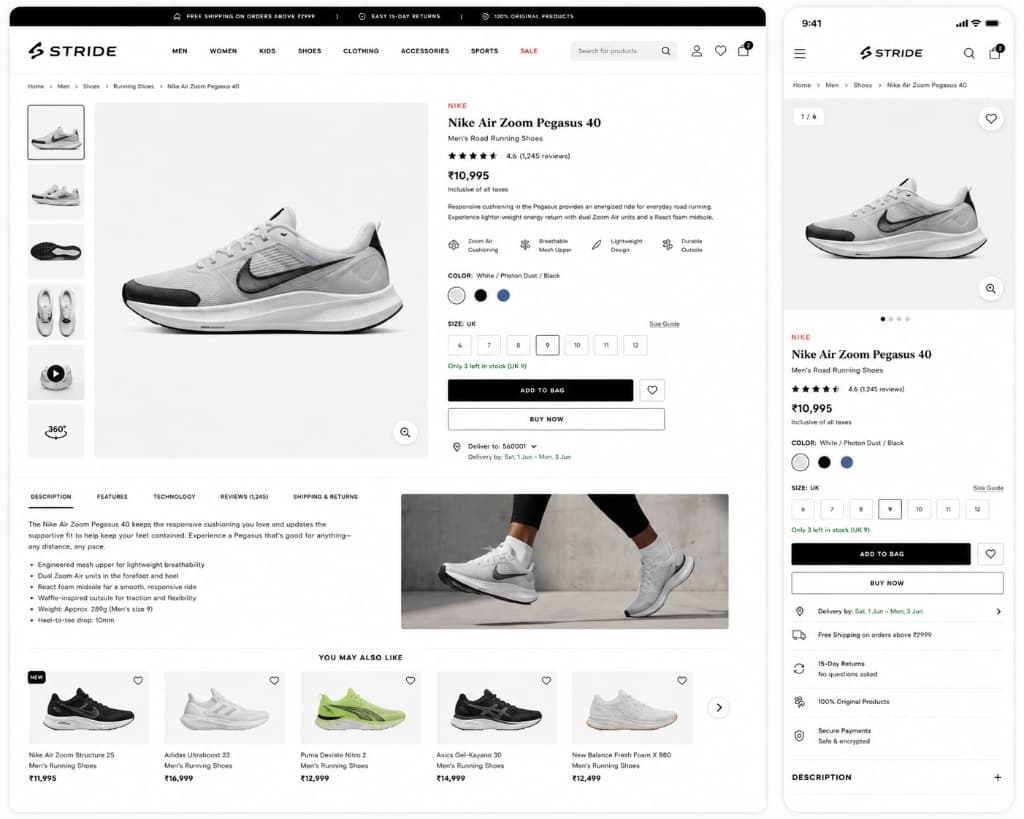Open the ACCESSORIES navigation menu

click(x=424, y=51)
